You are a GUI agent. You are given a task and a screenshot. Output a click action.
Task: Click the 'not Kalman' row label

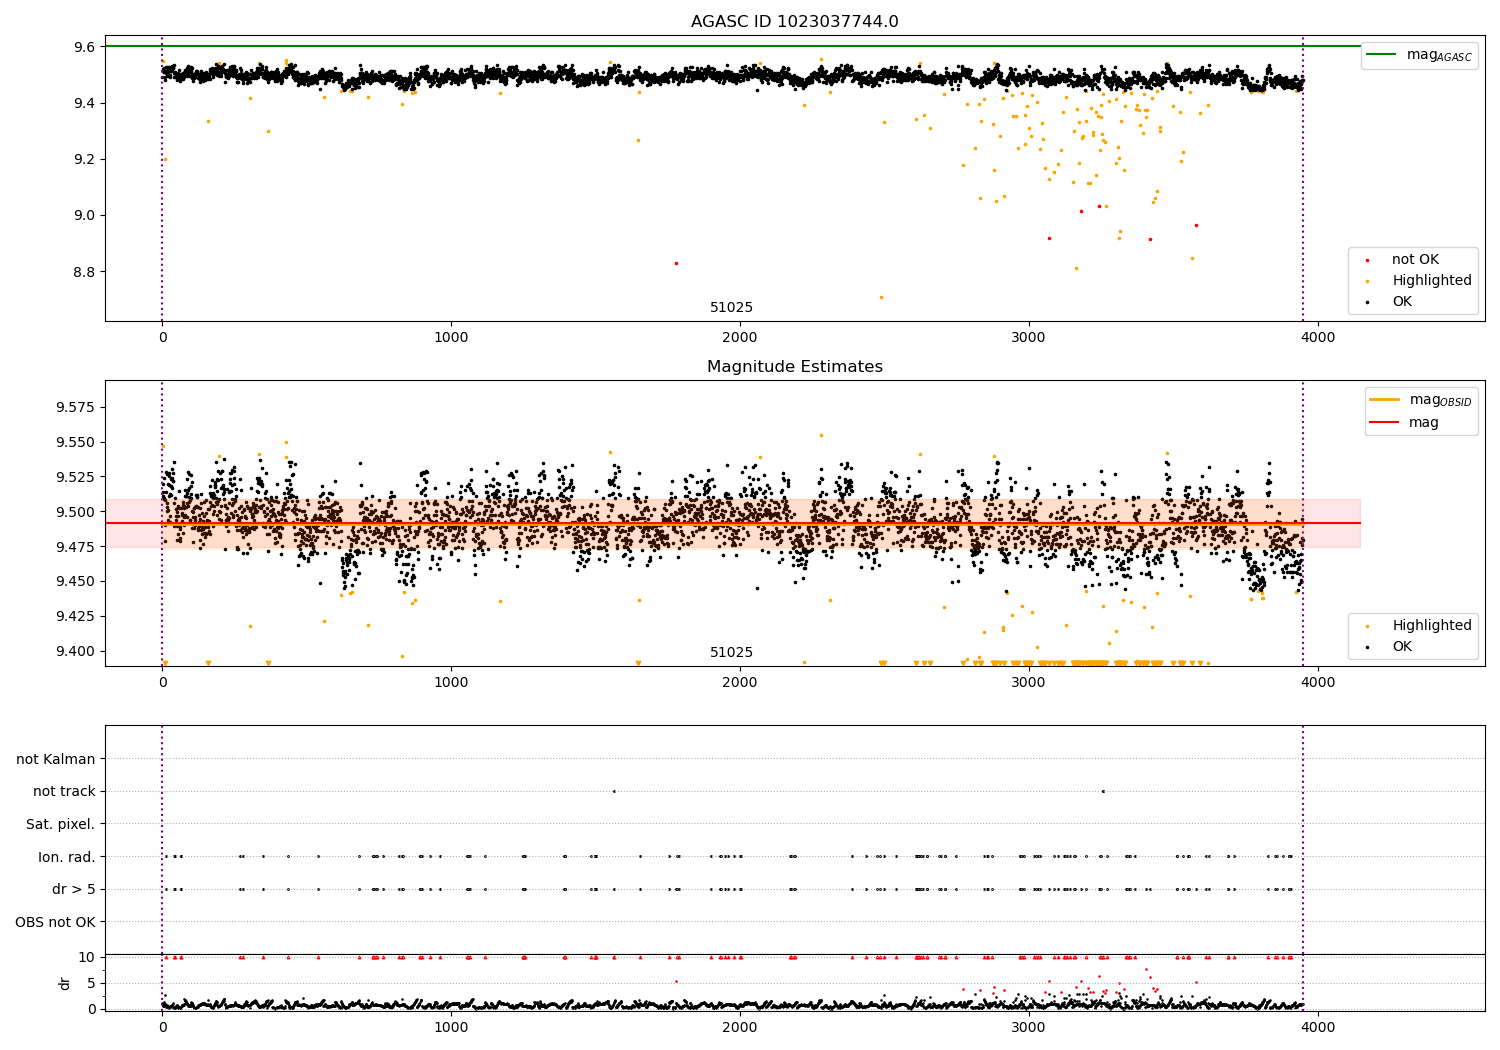(56, 759)
